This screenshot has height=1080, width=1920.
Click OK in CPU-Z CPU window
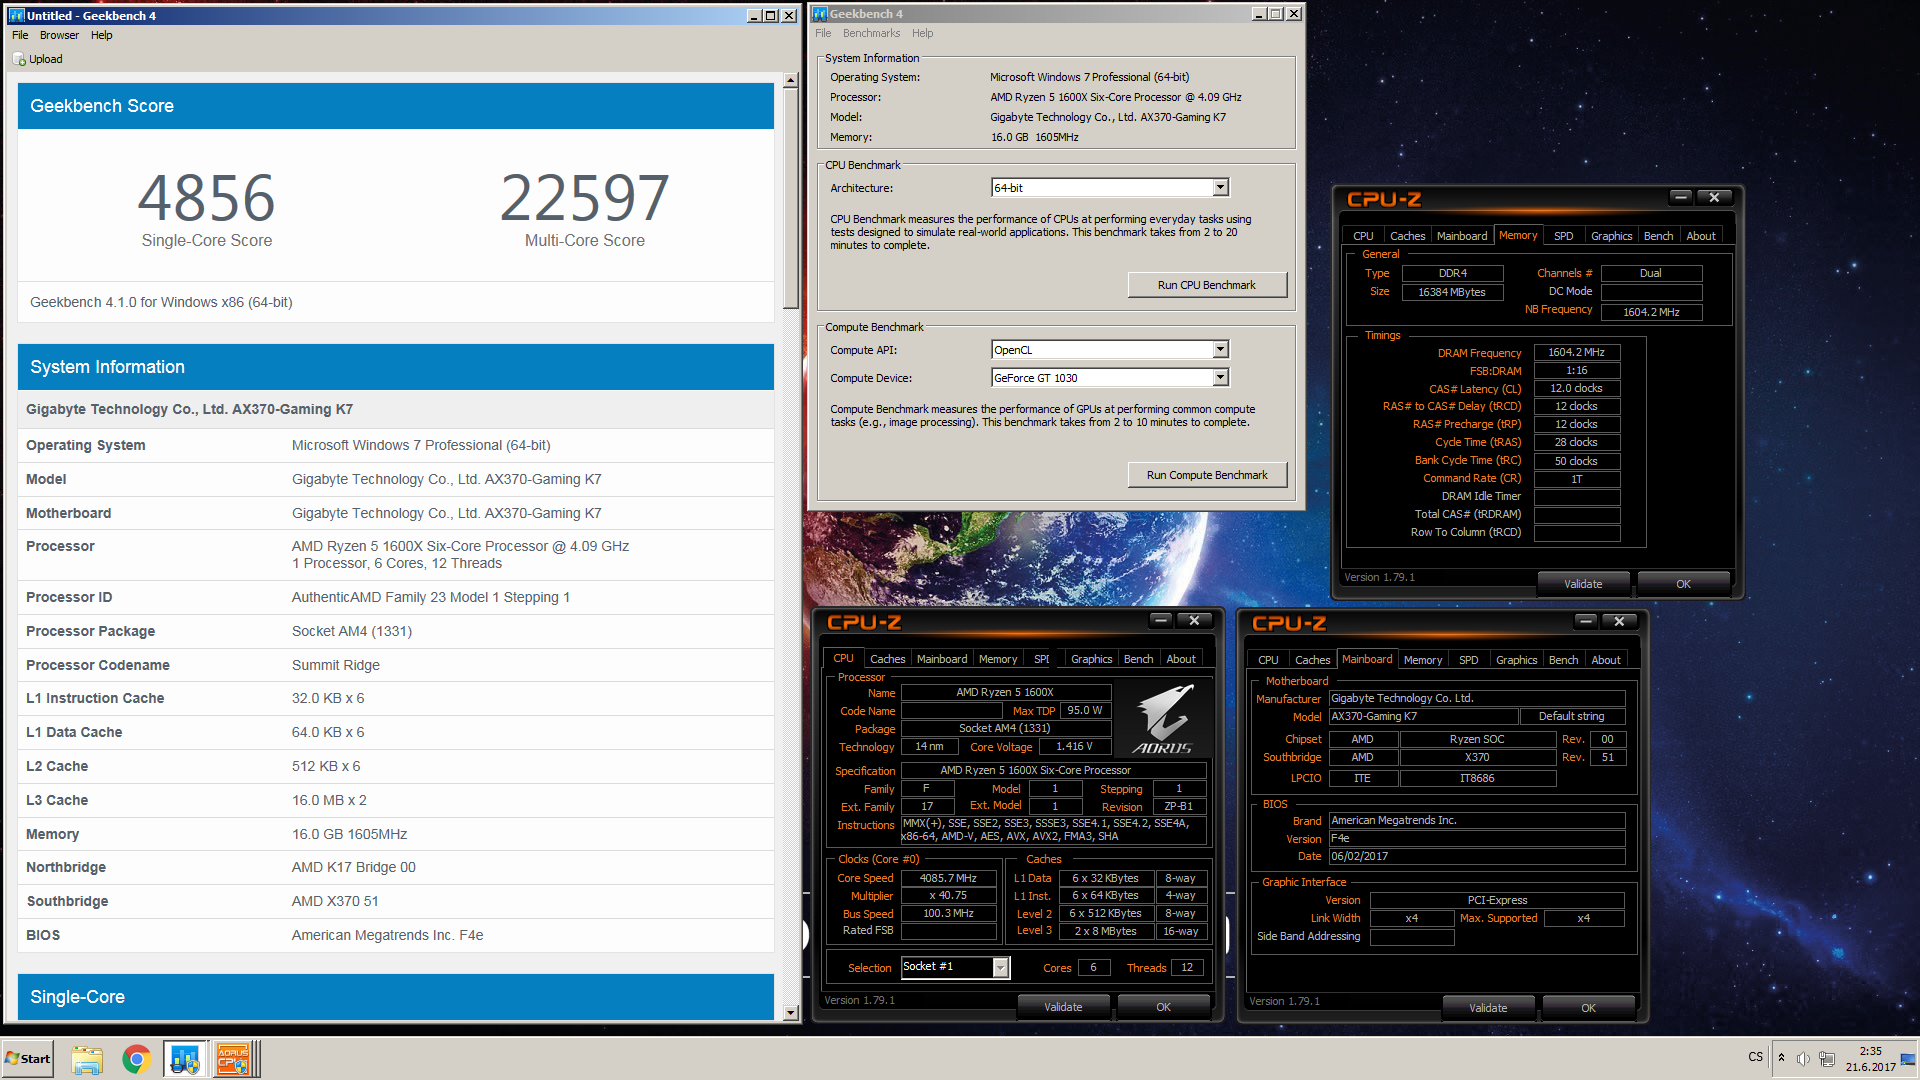coord(1163,1007)
